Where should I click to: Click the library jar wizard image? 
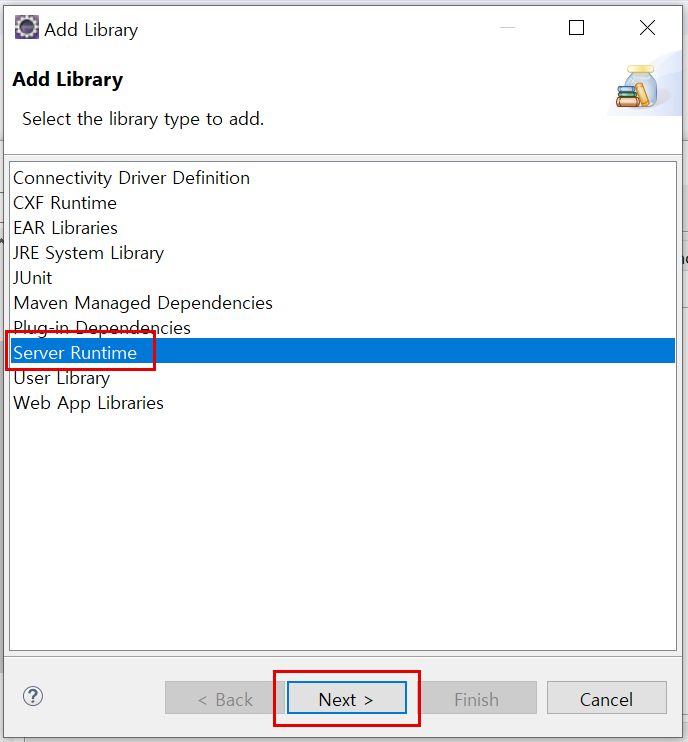pos(637,87)
